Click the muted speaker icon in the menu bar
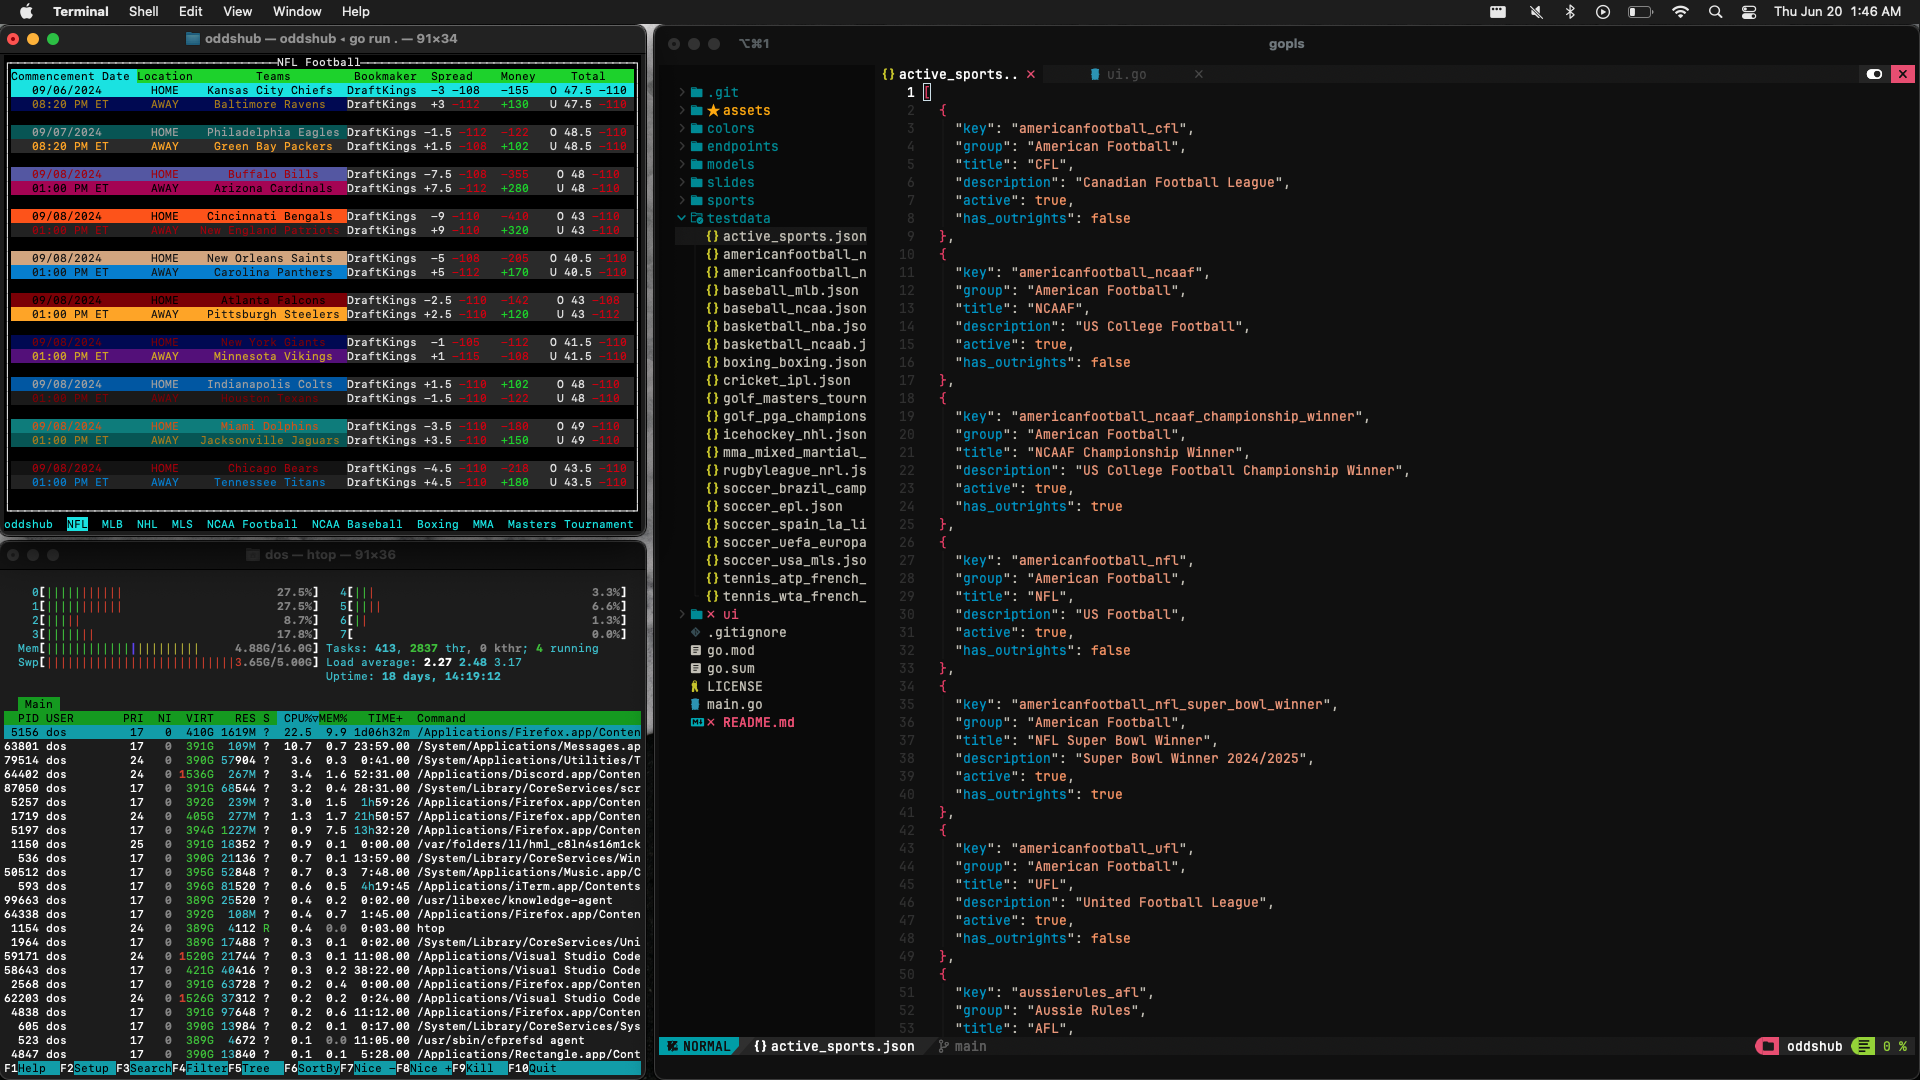 [1534, 12]
